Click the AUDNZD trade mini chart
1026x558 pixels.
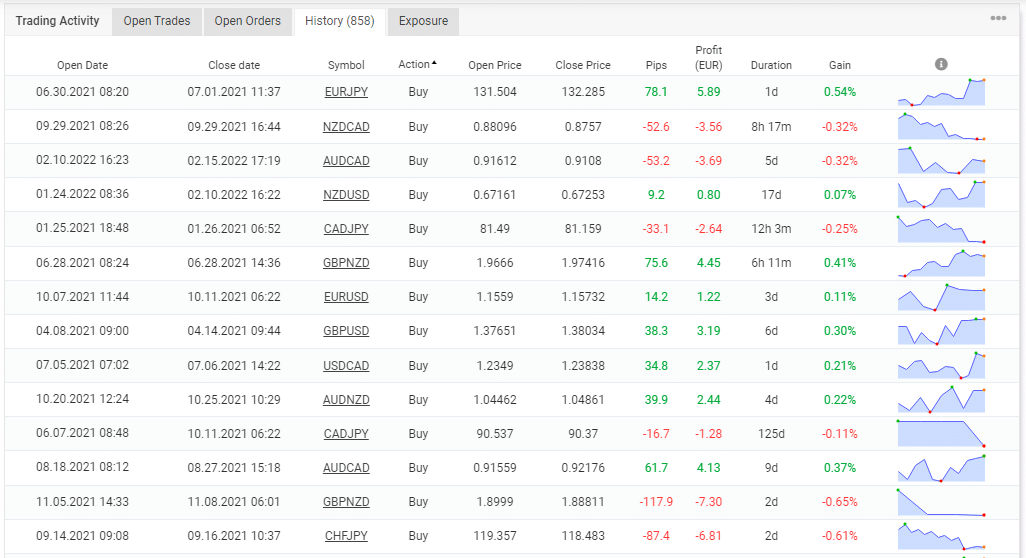941,400
